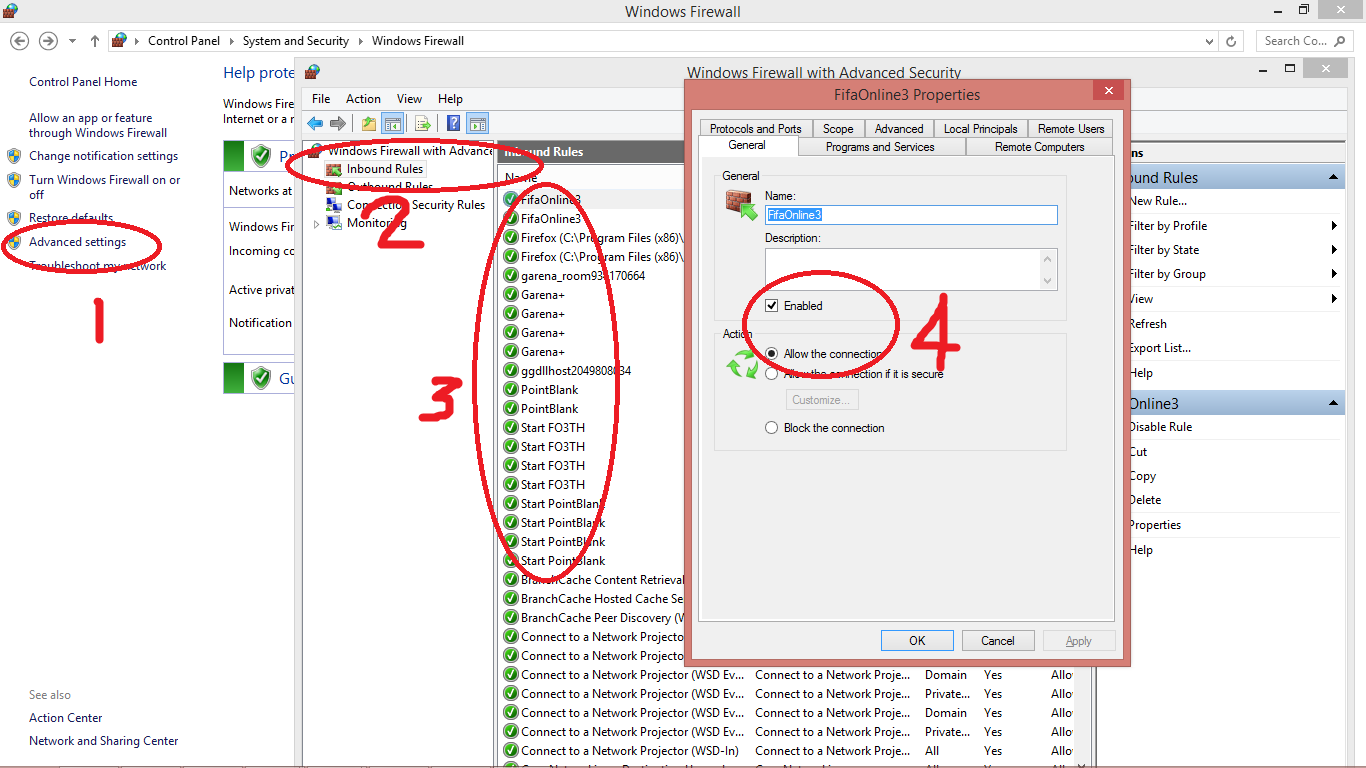Open the File menu in Advanced Security
The image size is (1366, 768).
point(321,99)
